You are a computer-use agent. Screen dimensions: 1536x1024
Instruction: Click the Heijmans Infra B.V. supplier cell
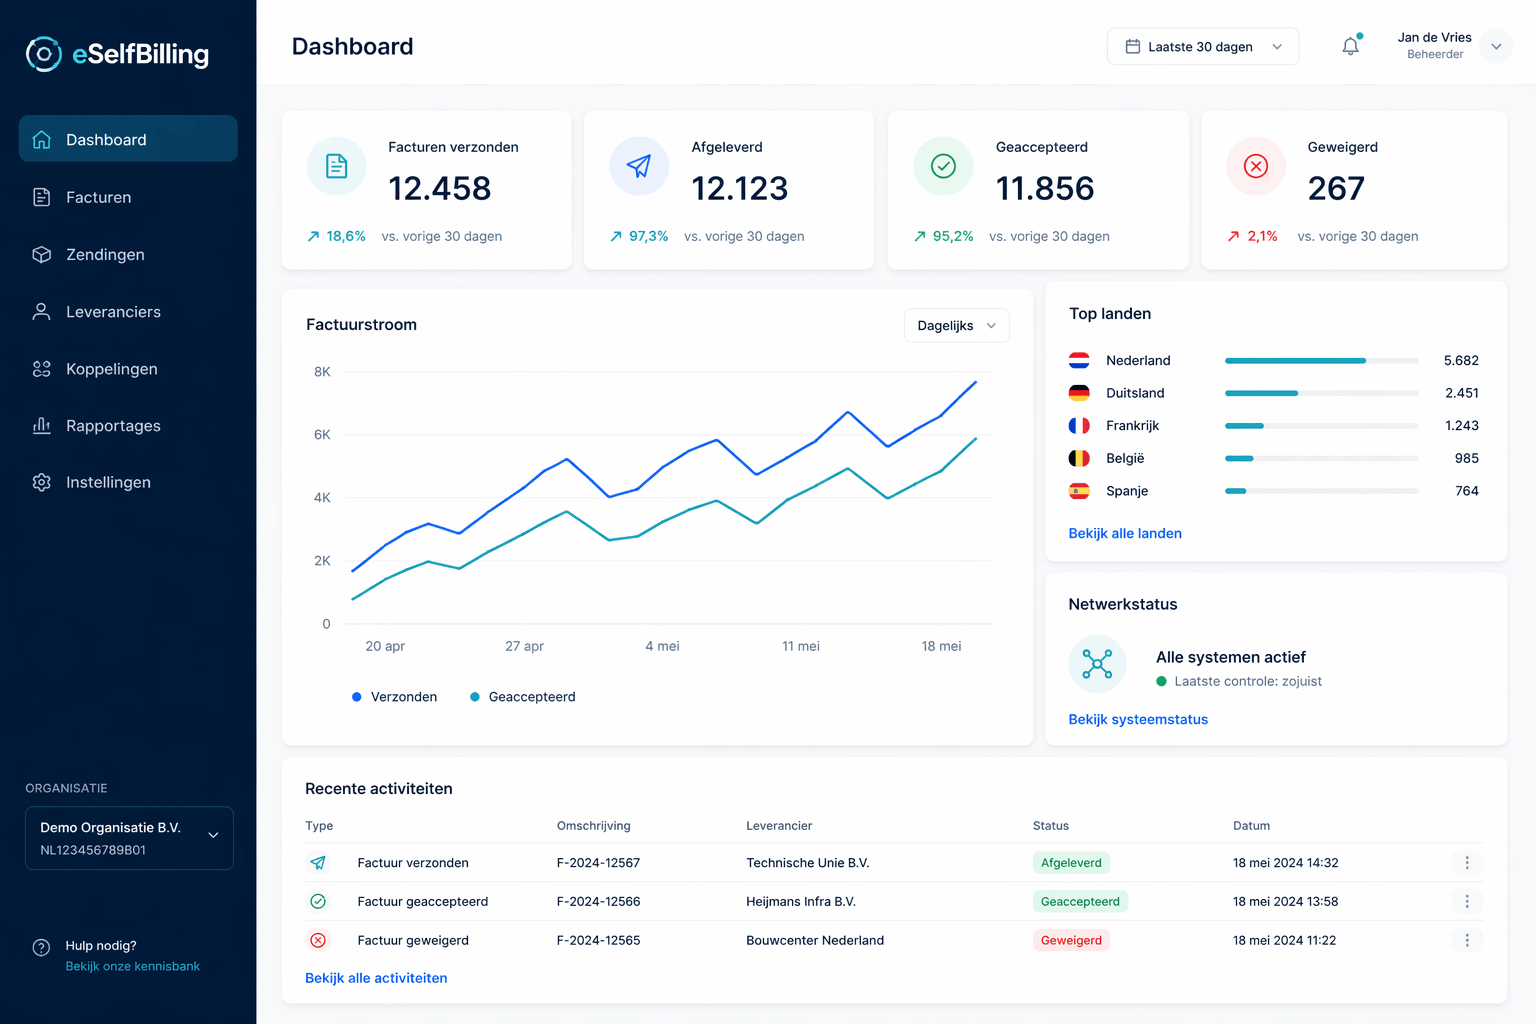801,901
